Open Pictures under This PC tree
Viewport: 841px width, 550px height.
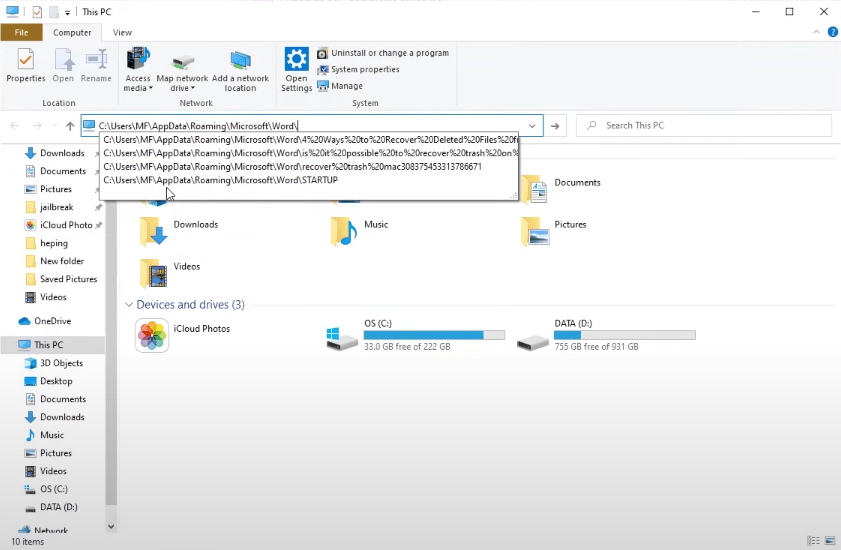56,453
